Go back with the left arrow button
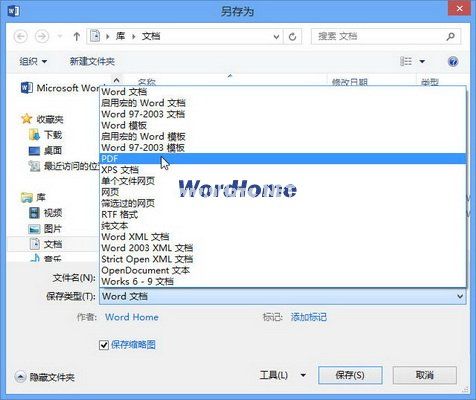 point(21,36)
